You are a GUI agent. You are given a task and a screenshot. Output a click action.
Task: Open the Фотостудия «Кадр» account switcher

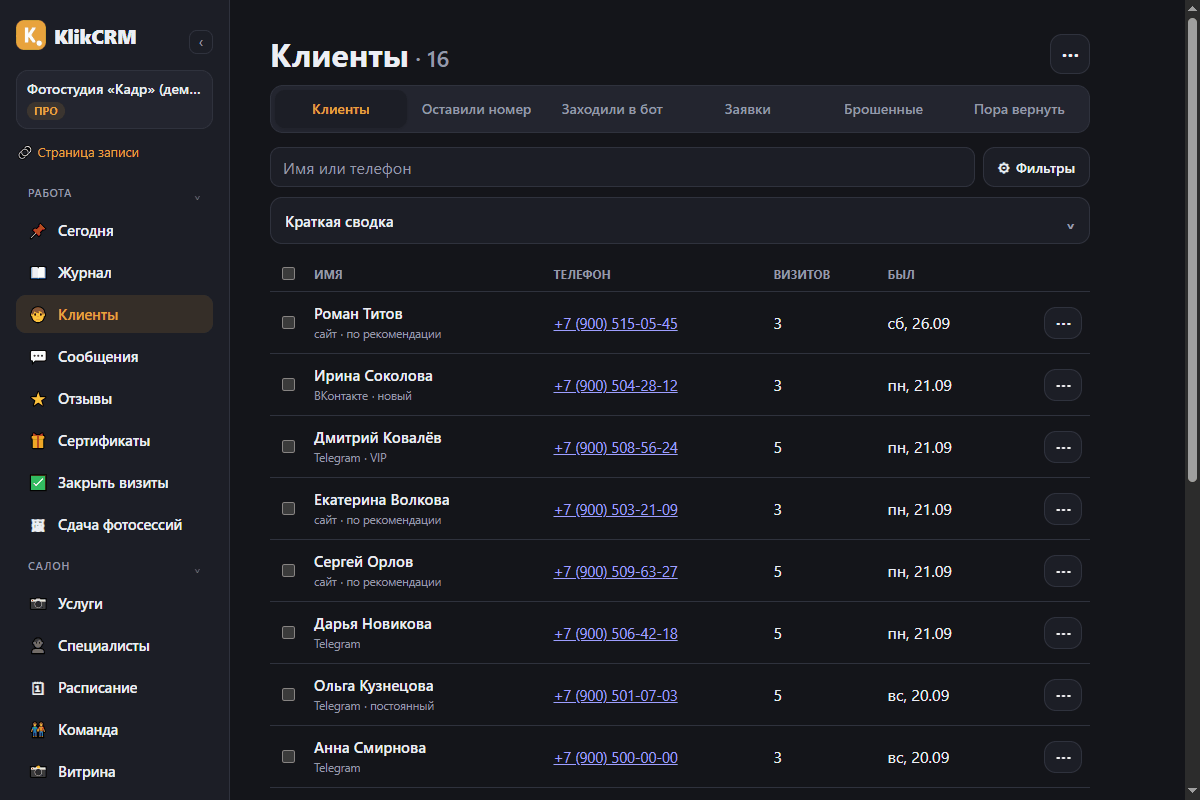pos(114,99)
